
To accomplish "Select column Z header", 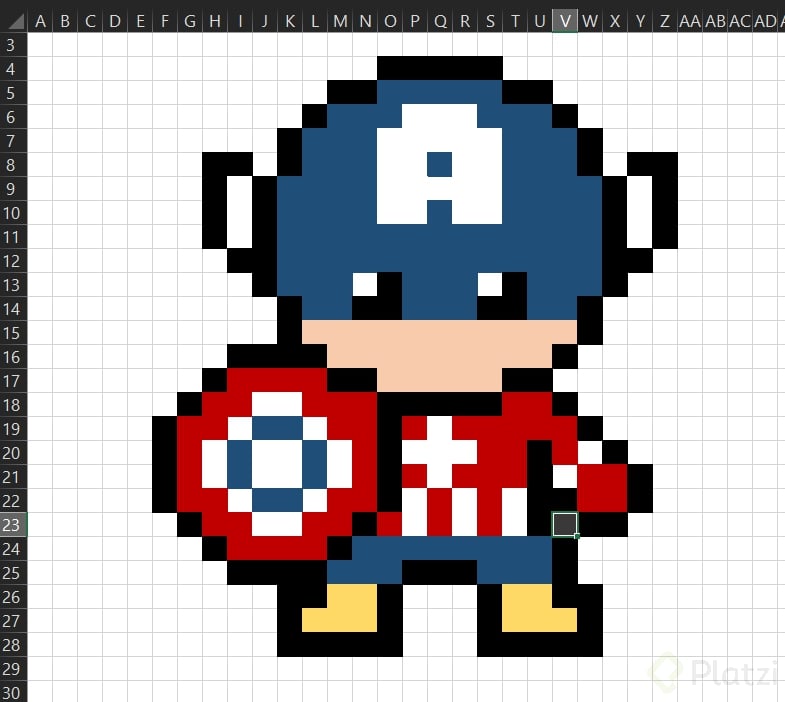I will tap(665, 22).
